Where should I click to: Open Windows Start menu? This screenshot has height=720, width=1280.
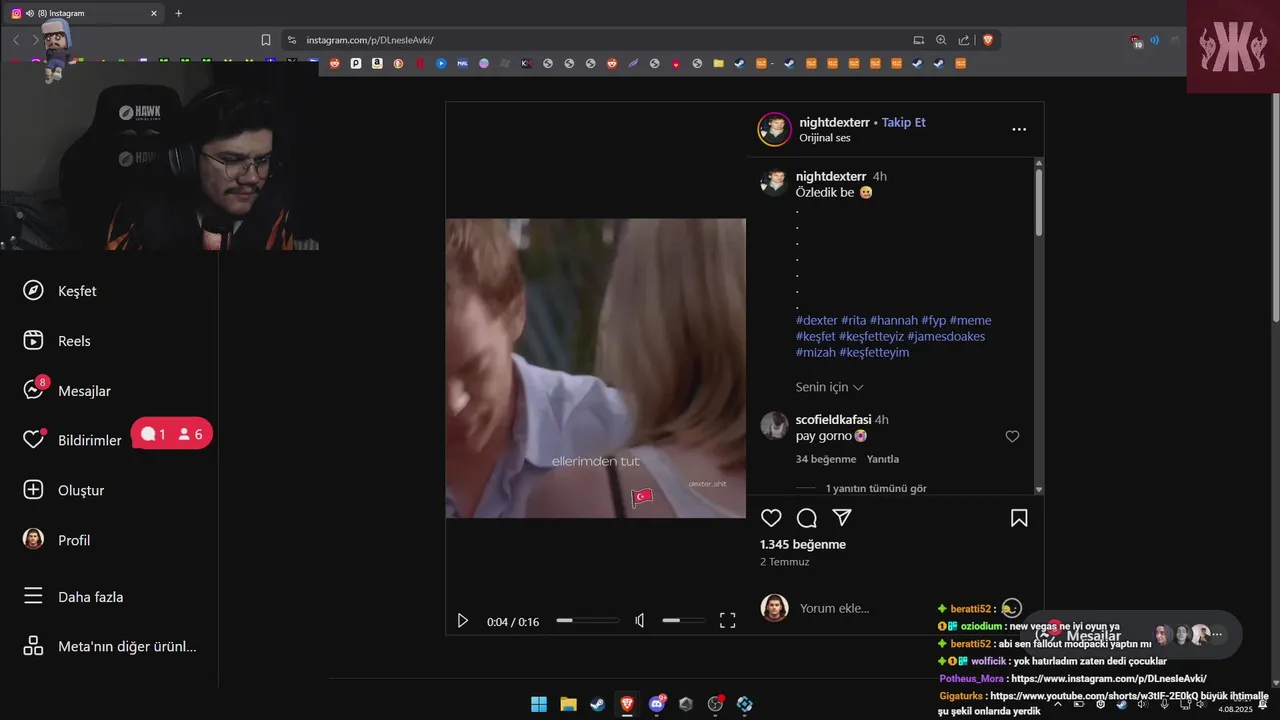pos(539,704)
